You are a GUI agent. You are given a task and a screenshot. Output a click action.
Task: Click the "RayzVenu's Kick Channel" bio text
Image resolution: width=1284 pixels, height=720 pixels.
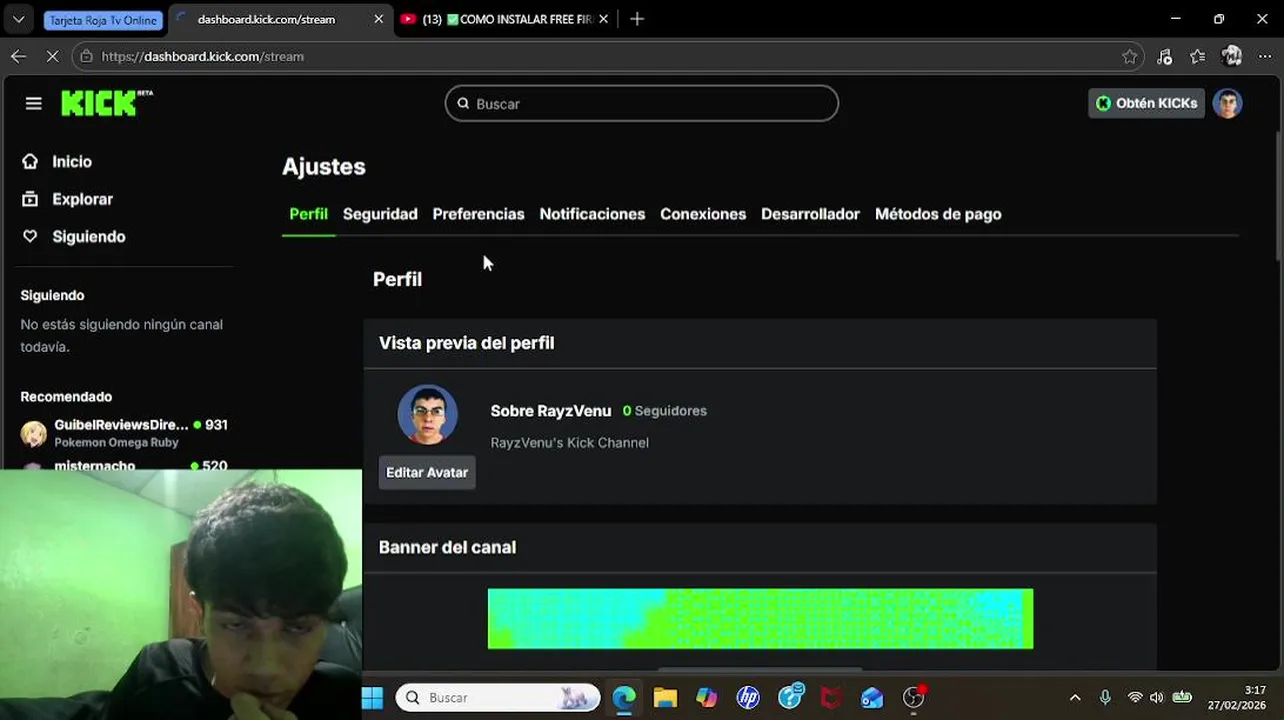pos(569,442)
